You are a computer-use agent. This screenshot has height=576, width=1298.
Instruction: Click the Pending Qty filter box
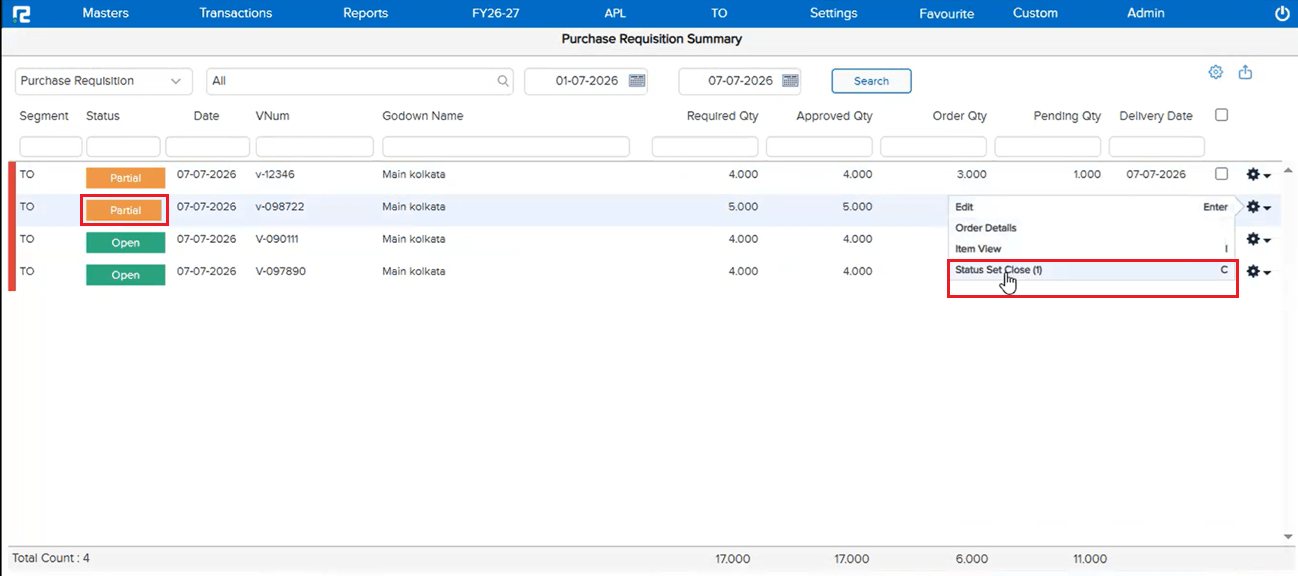point(1049,147)
